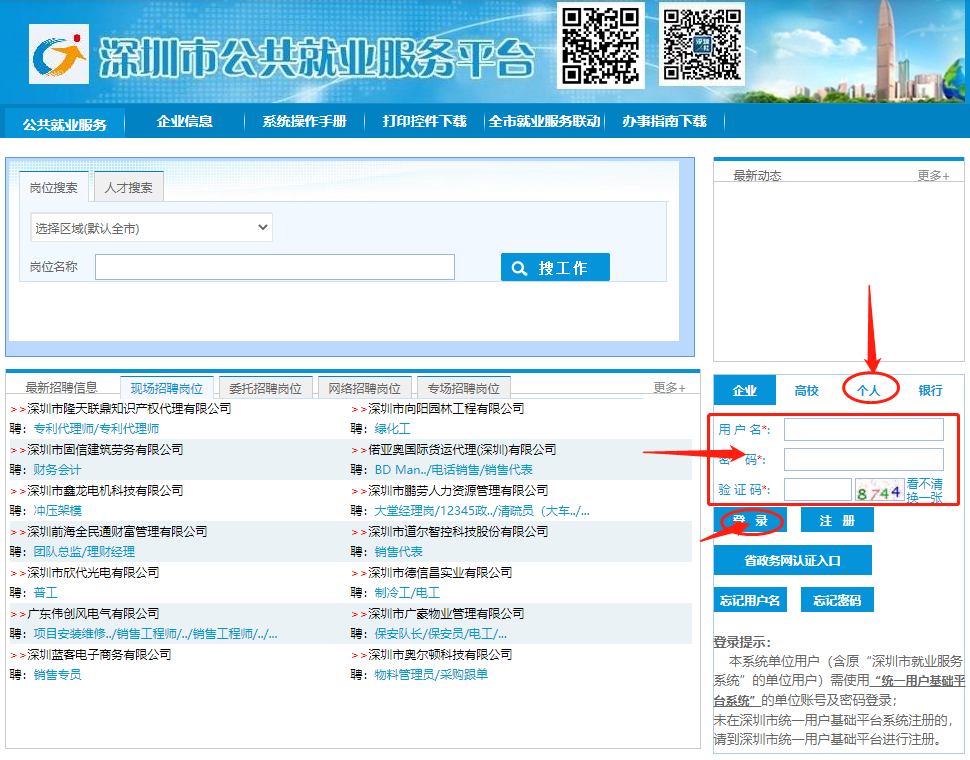Click the 用户名 input field
This screenshot has height=760, width=970.
point(863,428)
